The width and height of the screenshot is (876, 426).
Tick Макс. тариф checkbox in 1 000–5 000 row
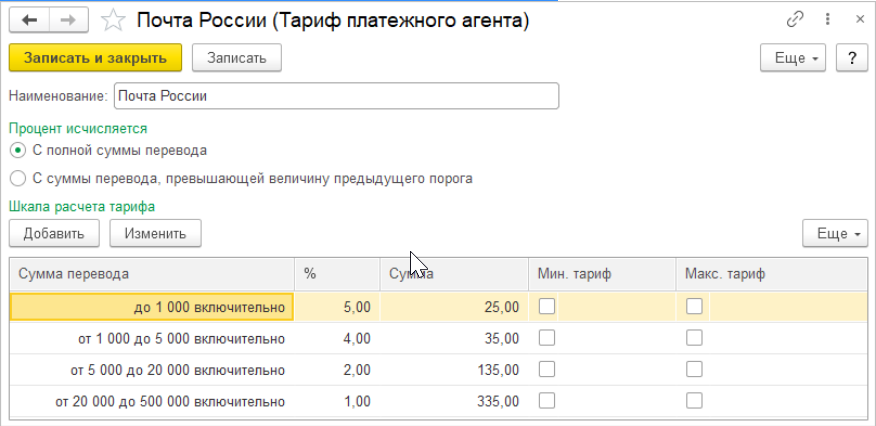click(x=694, y=338)
